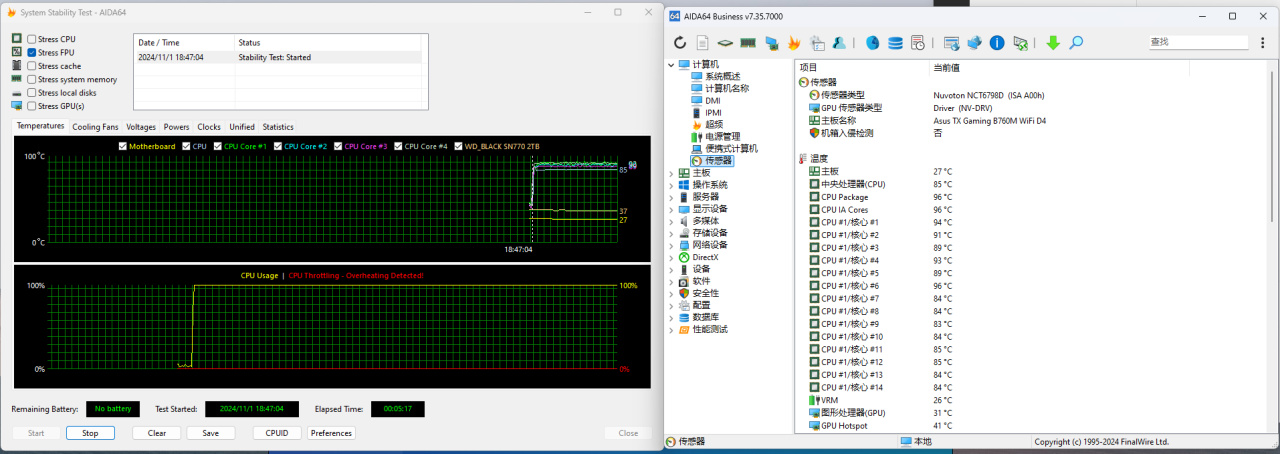Switch to the Cooling Fans tab
Viewport: 1280px width, 454px height.
click(95, 127)
